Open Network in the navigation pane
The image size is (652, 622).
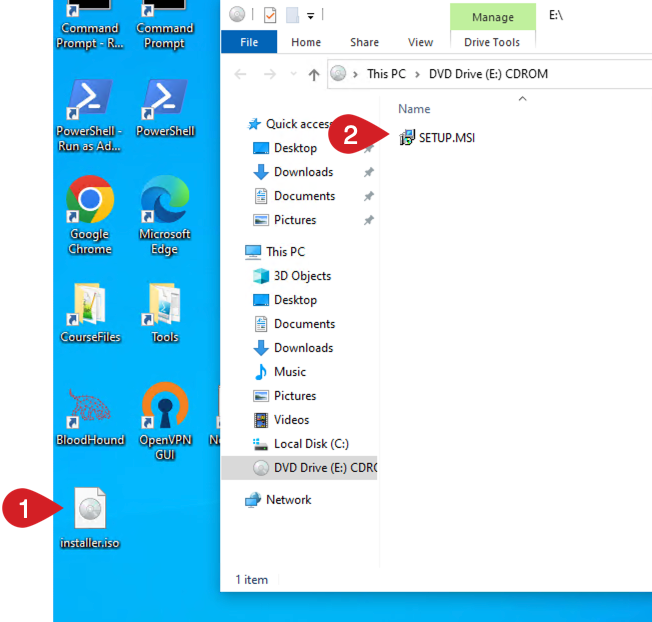coord(288,500)
